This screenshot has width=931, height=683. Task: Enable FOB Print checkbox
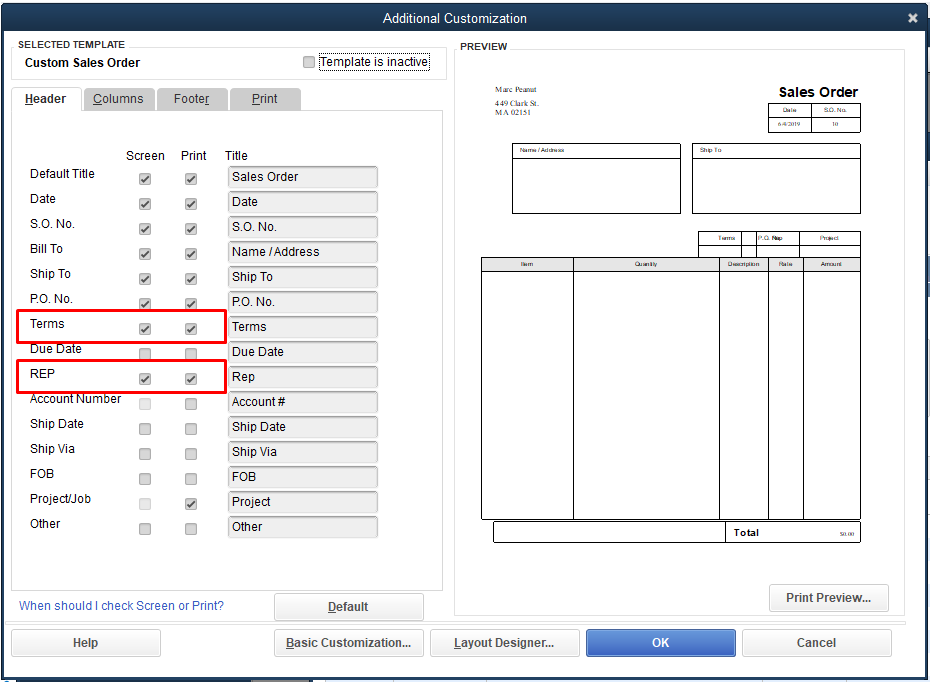tap(191, 479)
